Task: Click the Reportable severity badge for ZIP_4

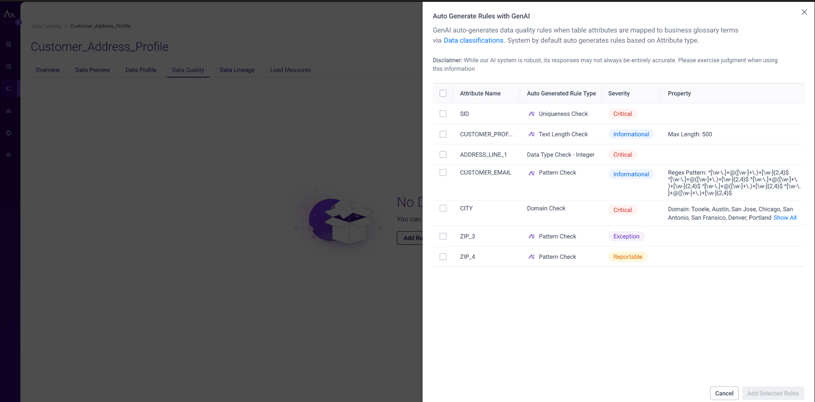Action: click(x=627, y=257)
